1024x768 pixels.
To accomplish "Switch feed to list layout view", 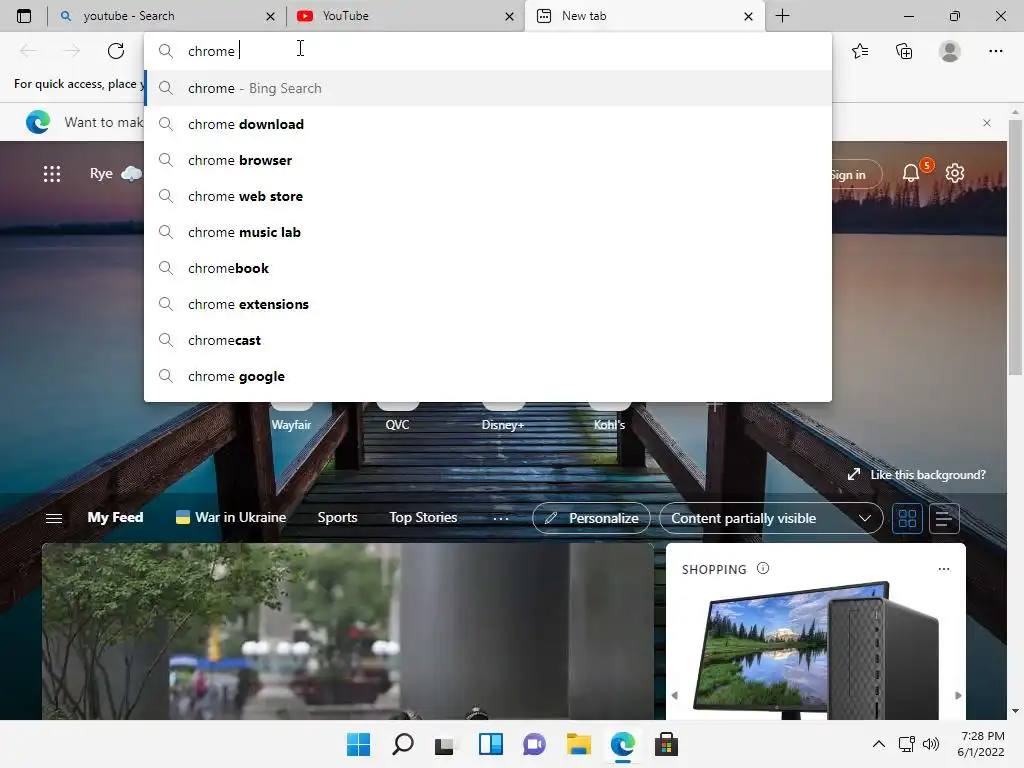I will tap(944, 519).
